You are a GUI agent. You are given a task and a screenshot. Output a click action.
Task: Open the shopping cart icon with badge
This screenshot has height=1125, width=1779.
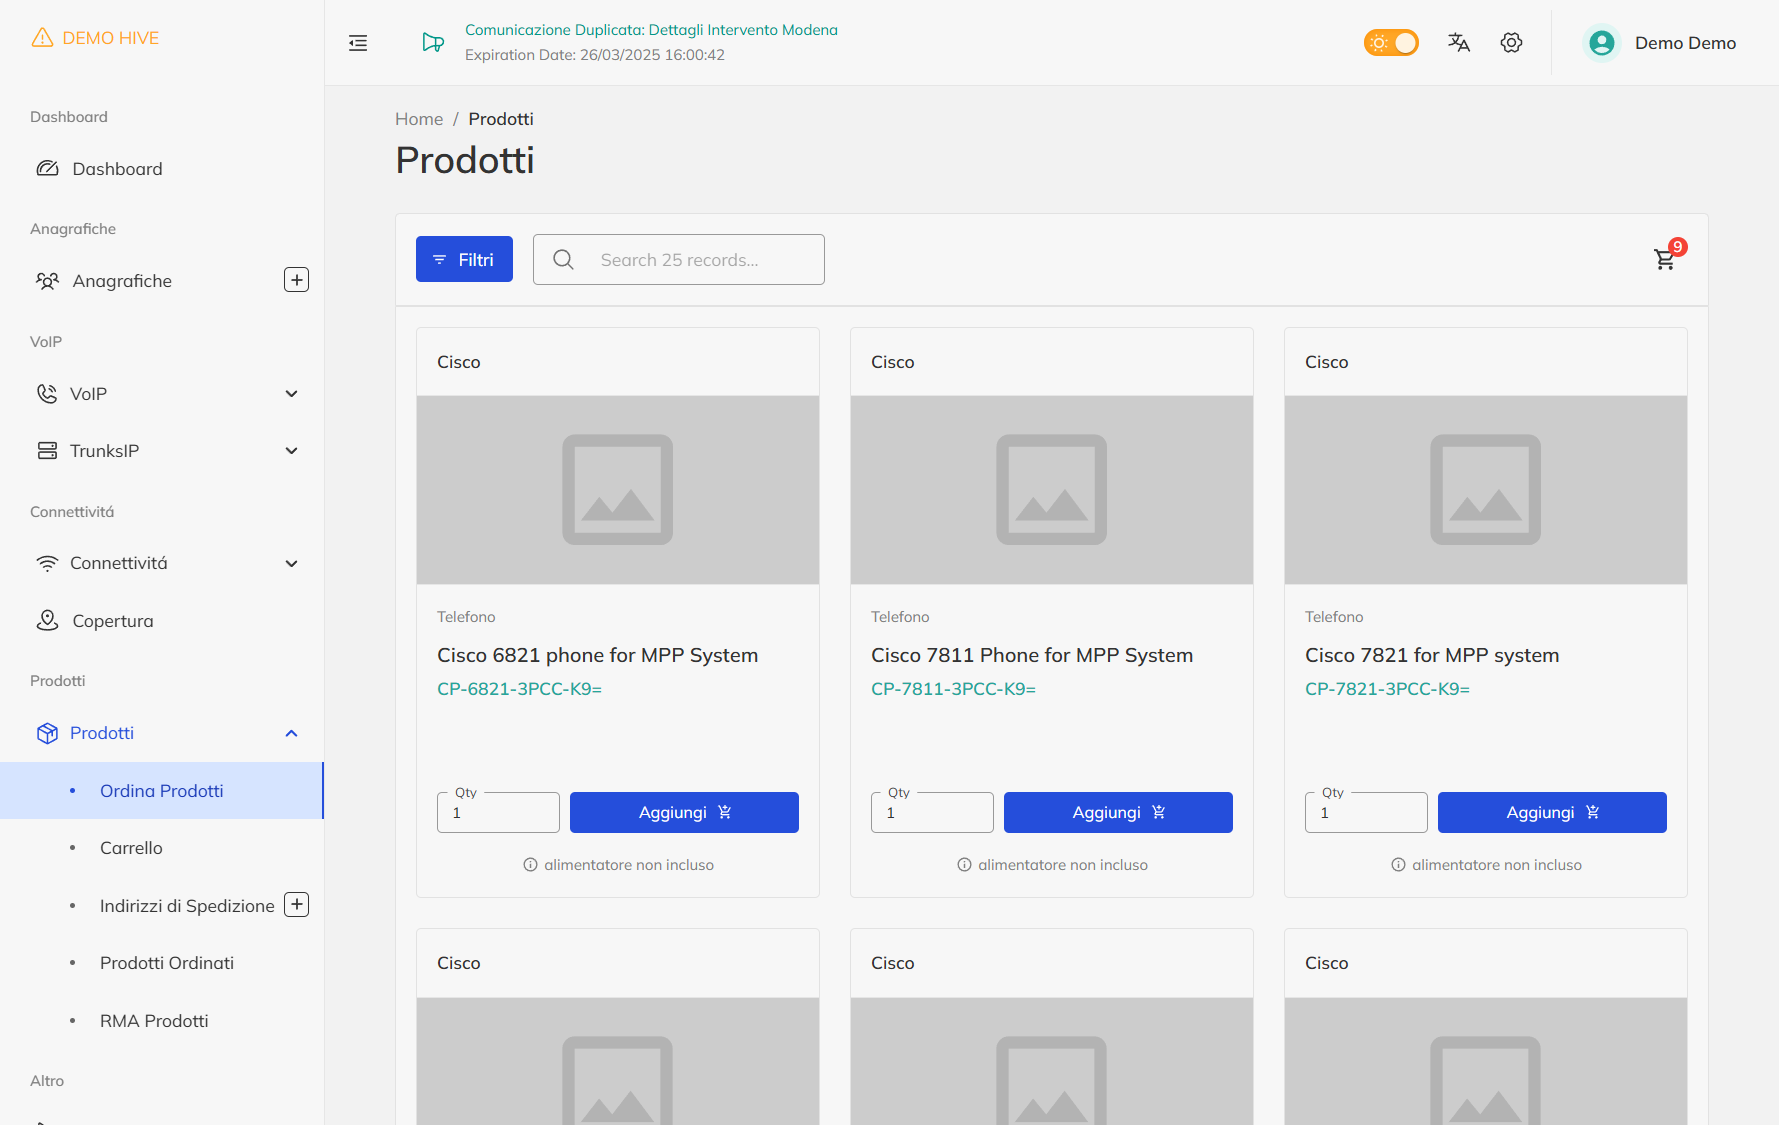coord(1665,259)
